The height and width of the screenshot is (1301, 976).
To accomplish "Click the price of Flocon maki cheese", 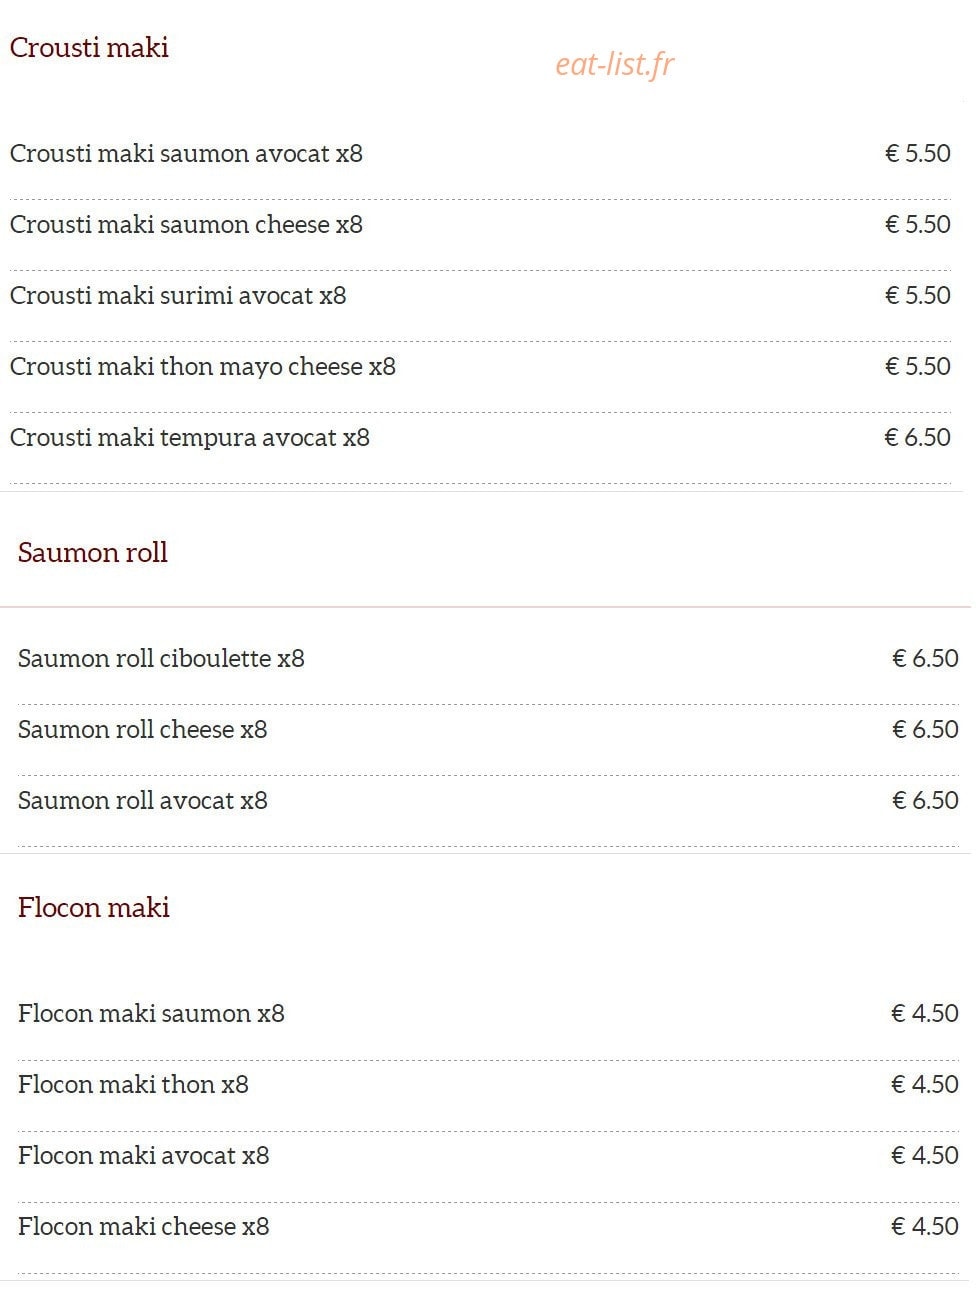I will 925,1226.
